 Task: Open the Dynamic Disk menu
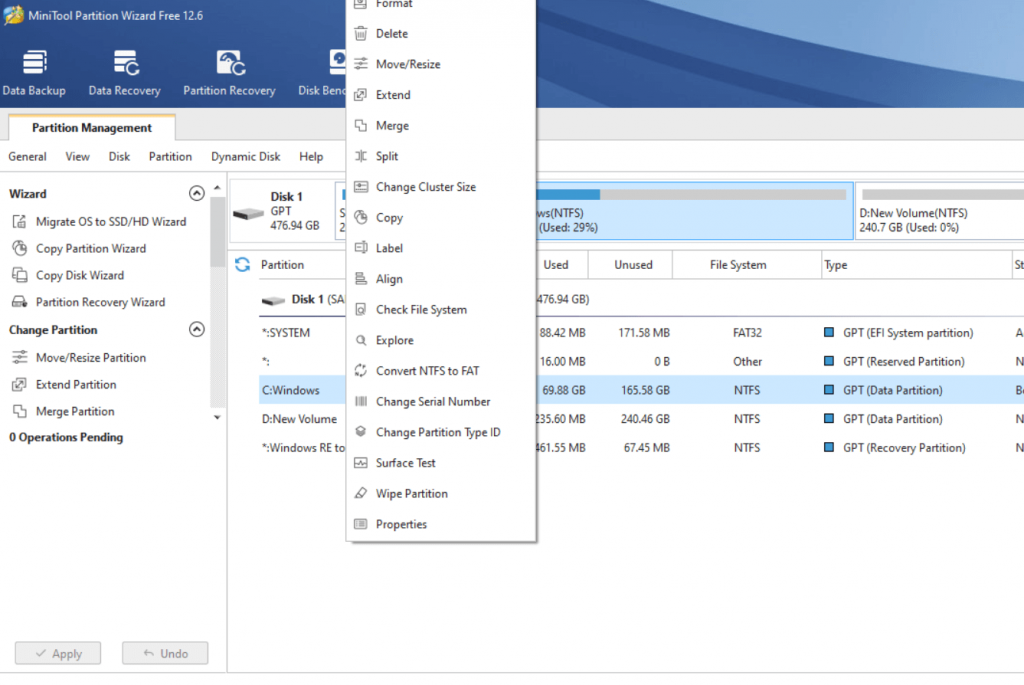[246, 157]
